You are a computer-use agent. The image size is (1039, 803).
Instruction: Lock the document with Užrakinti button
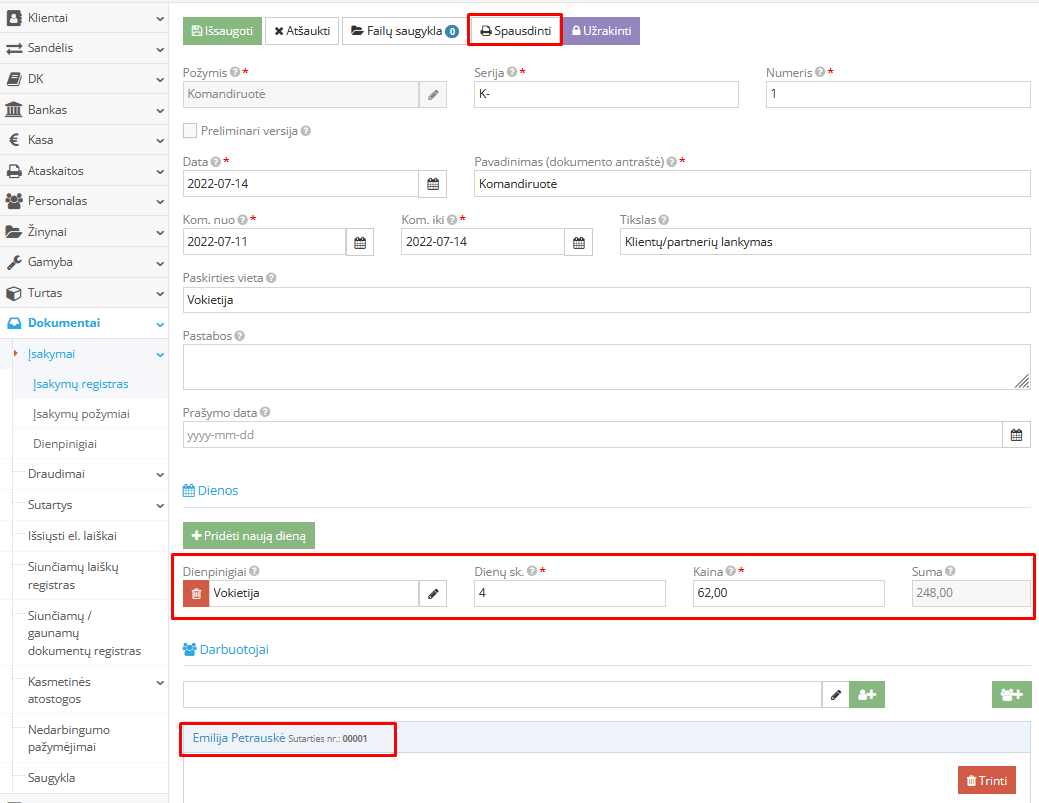(x=601, y=31)
